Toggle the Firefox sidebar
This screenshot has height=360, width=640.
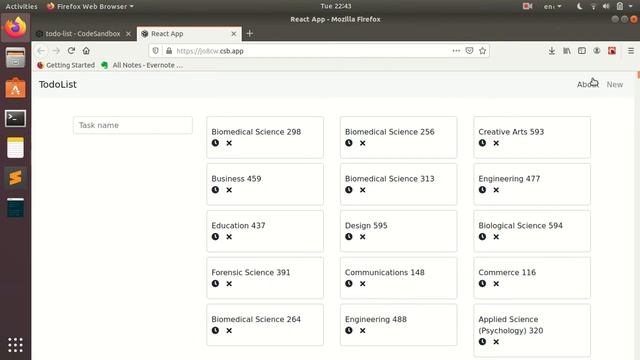click(x=582, y=51)
